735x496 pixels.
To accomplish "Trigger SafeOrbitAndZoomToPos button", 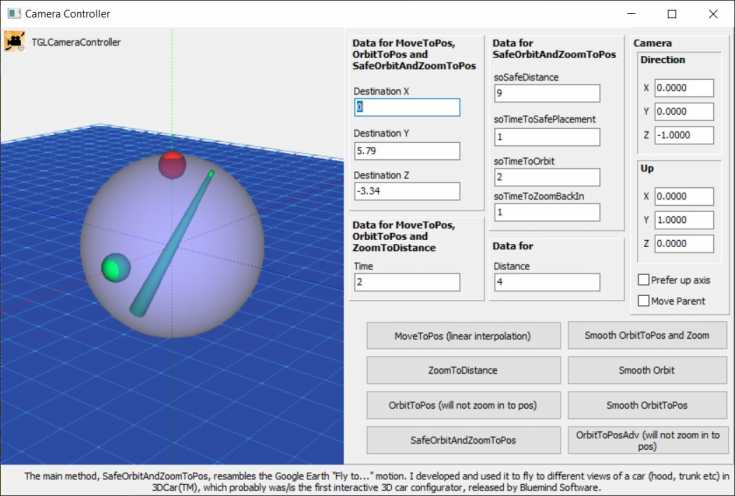I will pos(463,440).
